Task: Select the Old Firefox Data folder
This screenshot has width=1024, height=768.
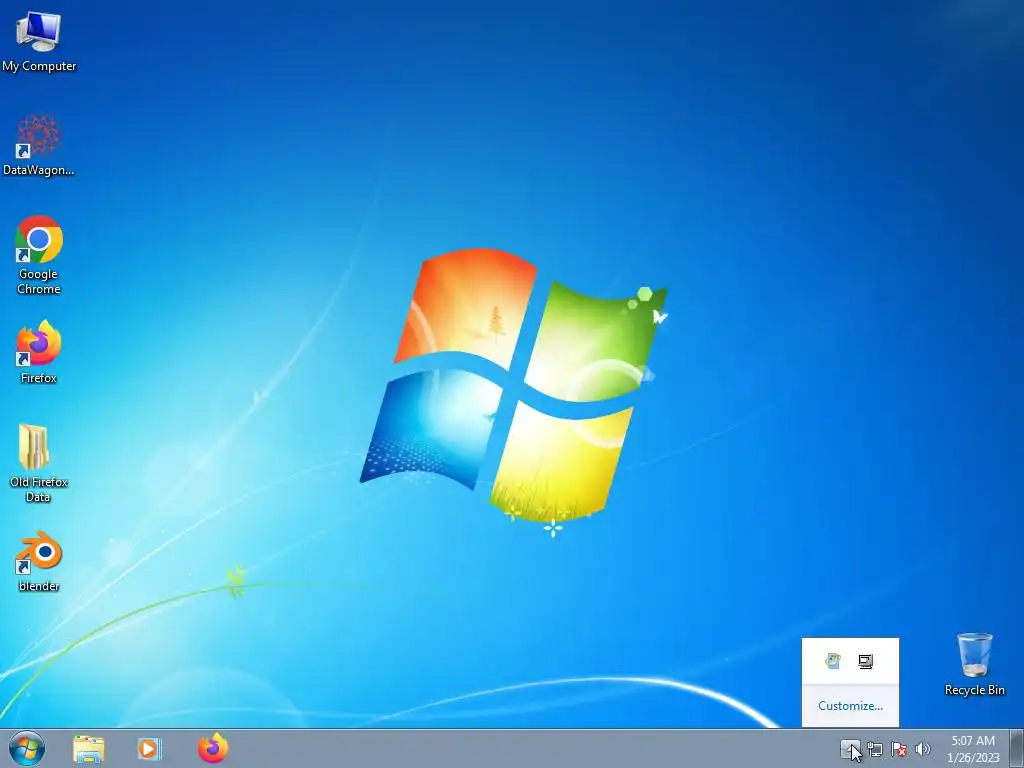Action: coord(39,463)
